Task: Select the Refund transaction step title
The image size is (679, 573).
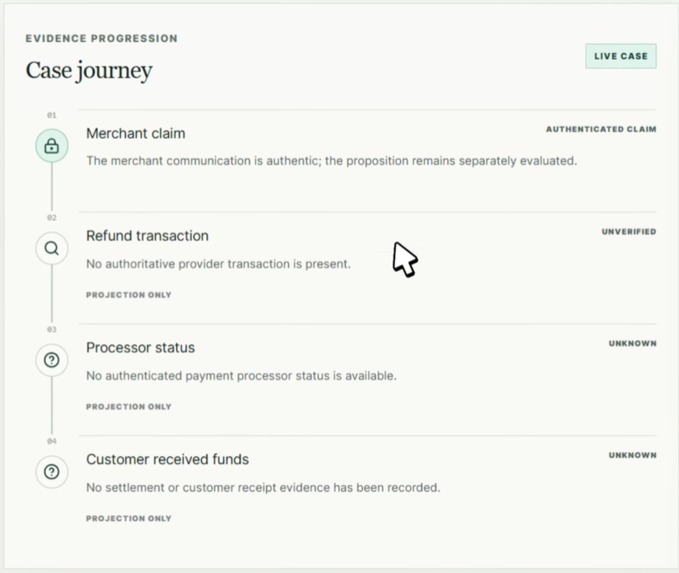Action: point(147,236)
